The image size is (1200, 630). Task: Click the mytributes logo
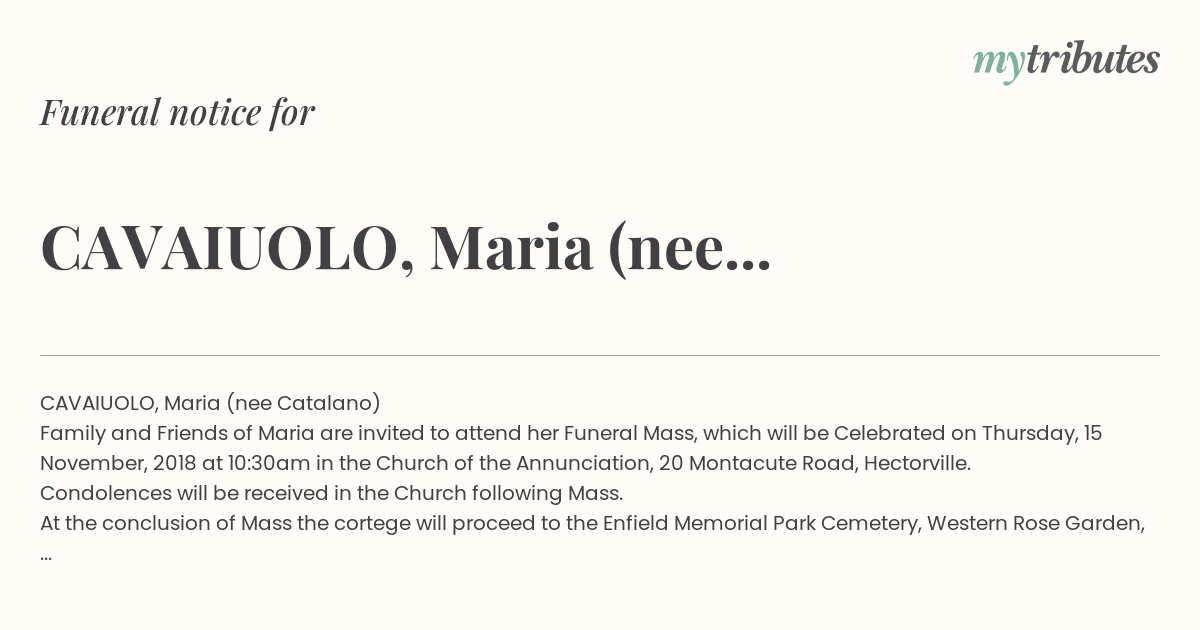point(1066,61)
